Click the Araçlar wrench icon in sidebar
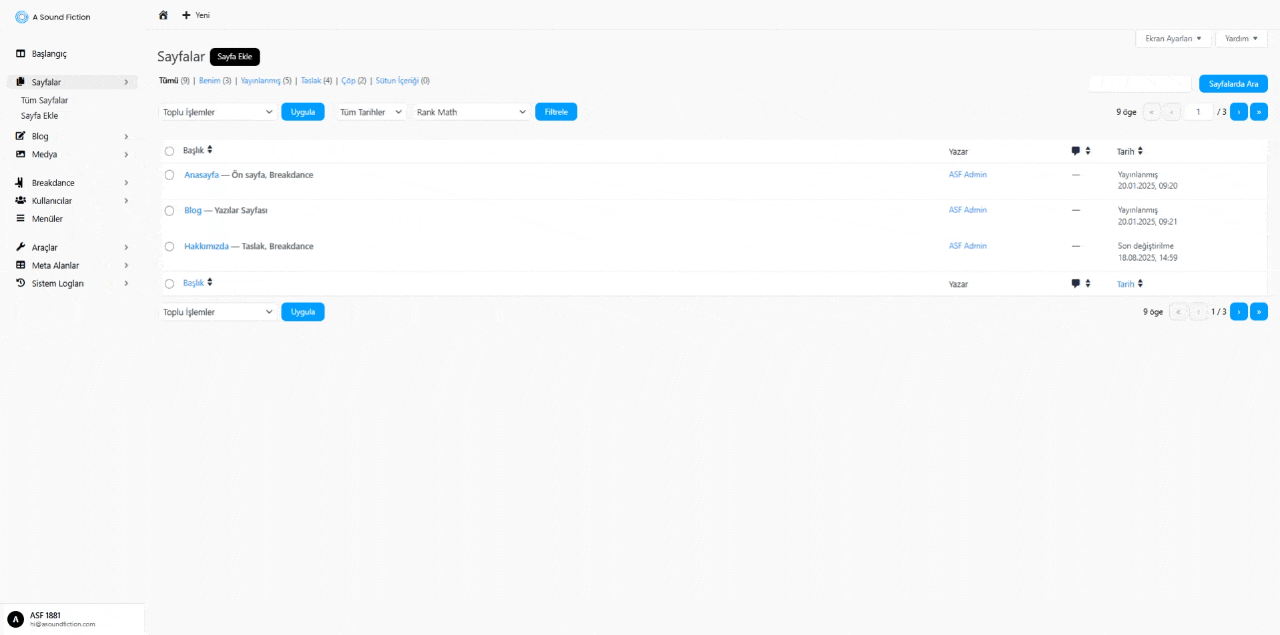 21,247
